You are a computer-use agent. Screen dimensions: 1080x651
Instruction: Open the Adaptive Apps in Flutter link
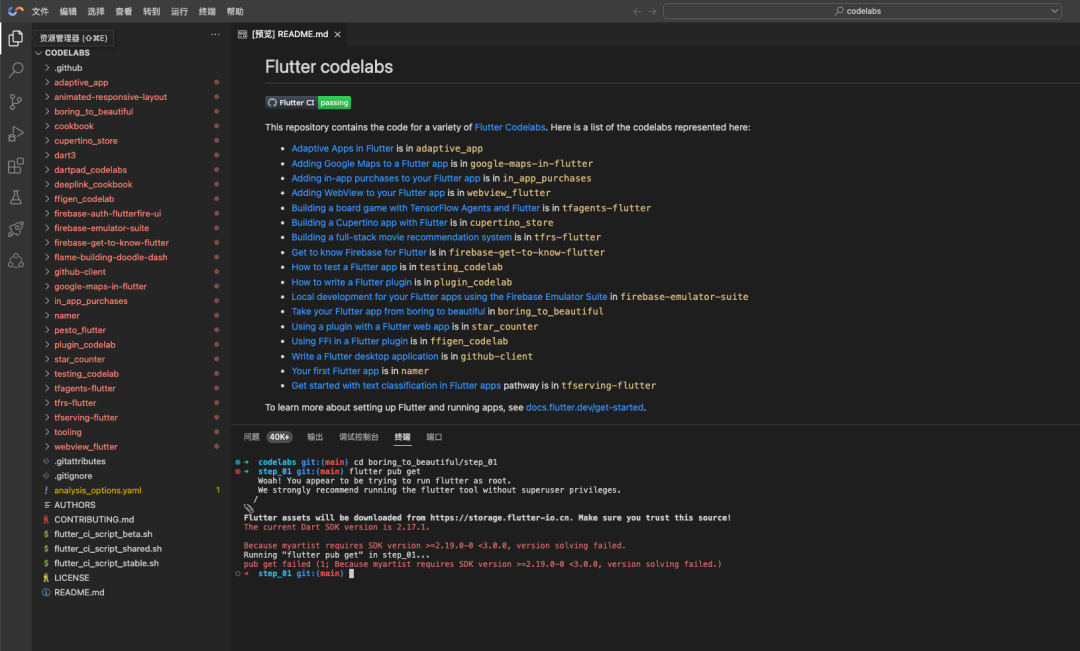point(342,149)
